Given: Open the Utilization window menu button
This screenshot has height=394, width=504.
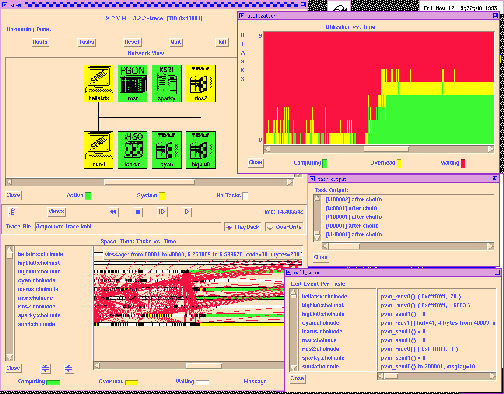Looking at the screenshot, I should [x=242, y=16].
